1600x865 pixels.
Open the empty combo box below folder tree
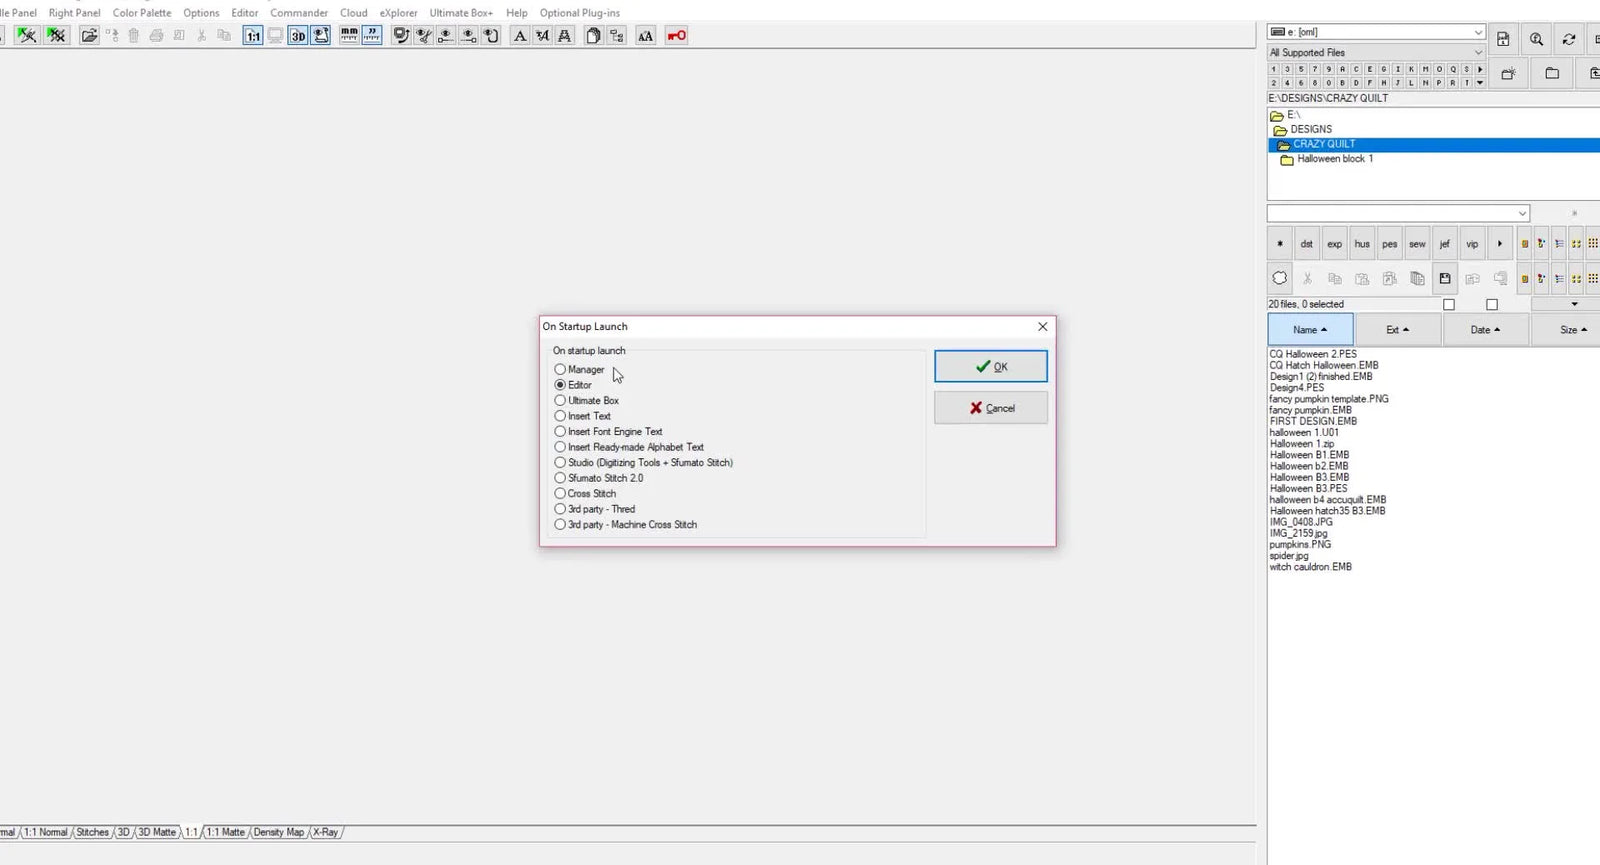[1398, 213]
